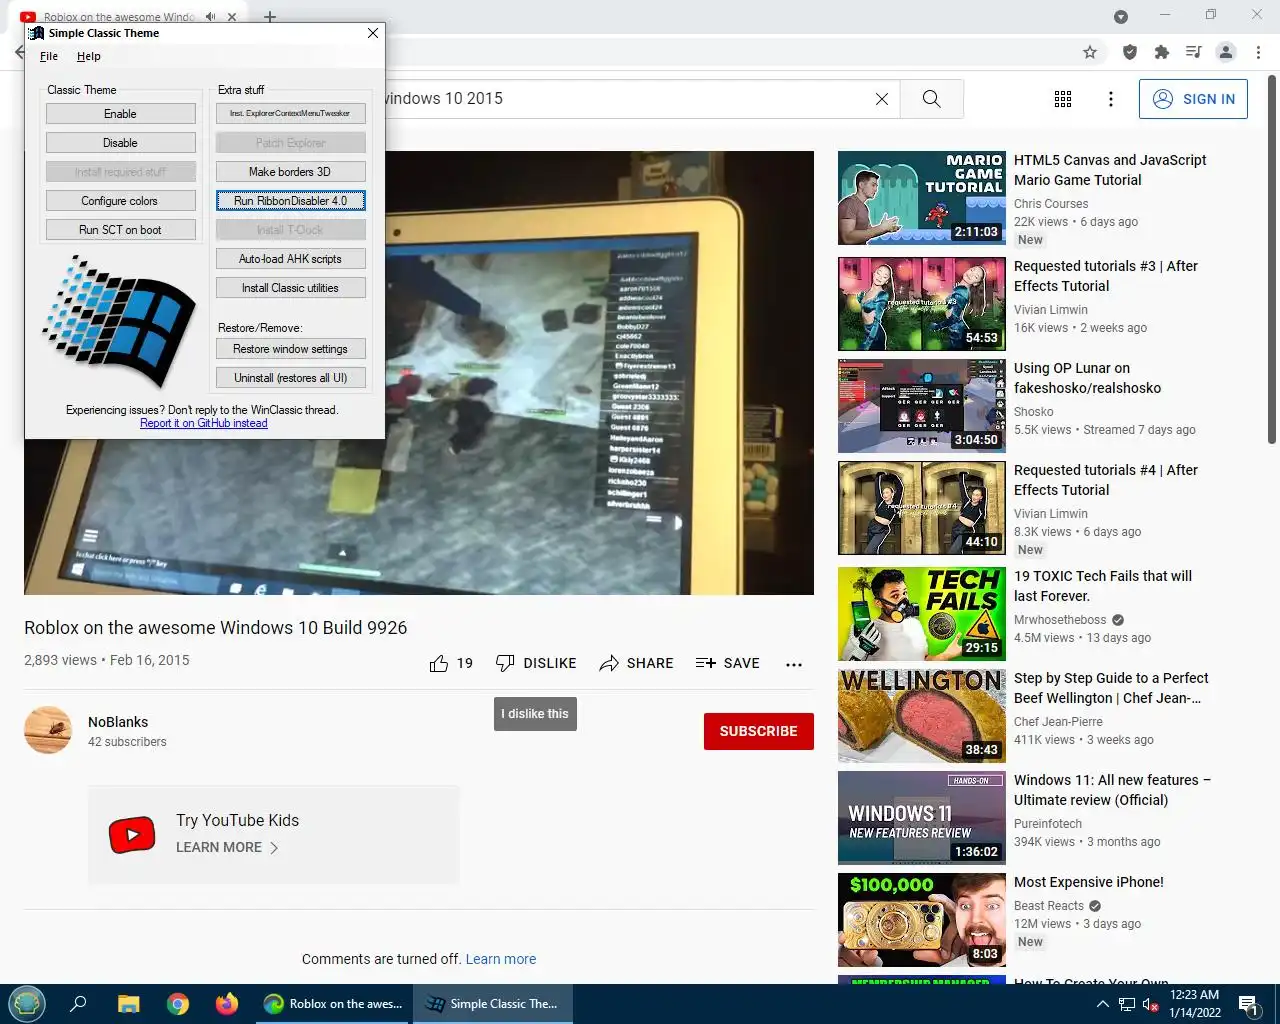Click the SIGN IN button

tap(1193, 99)
